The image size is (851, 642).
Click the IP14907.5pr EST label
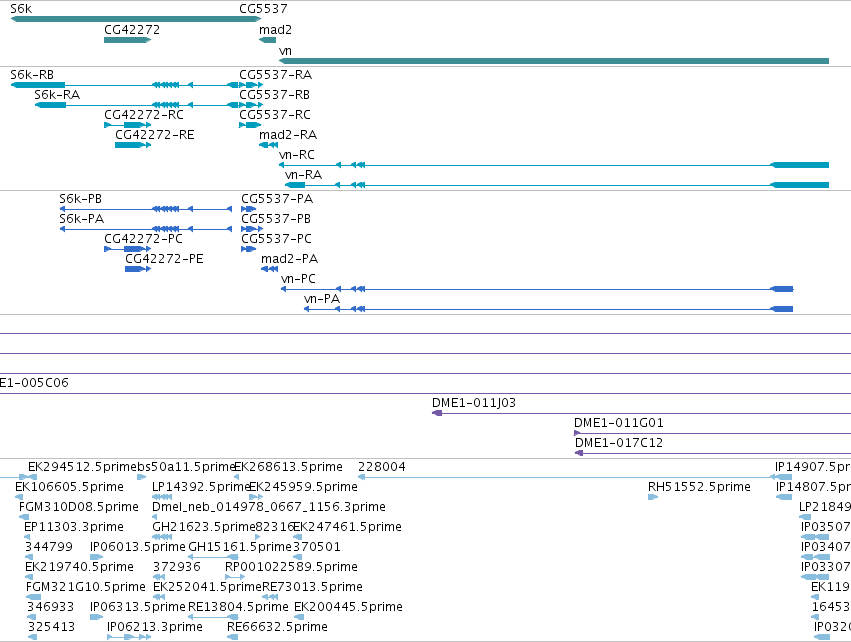coord(813,467)
